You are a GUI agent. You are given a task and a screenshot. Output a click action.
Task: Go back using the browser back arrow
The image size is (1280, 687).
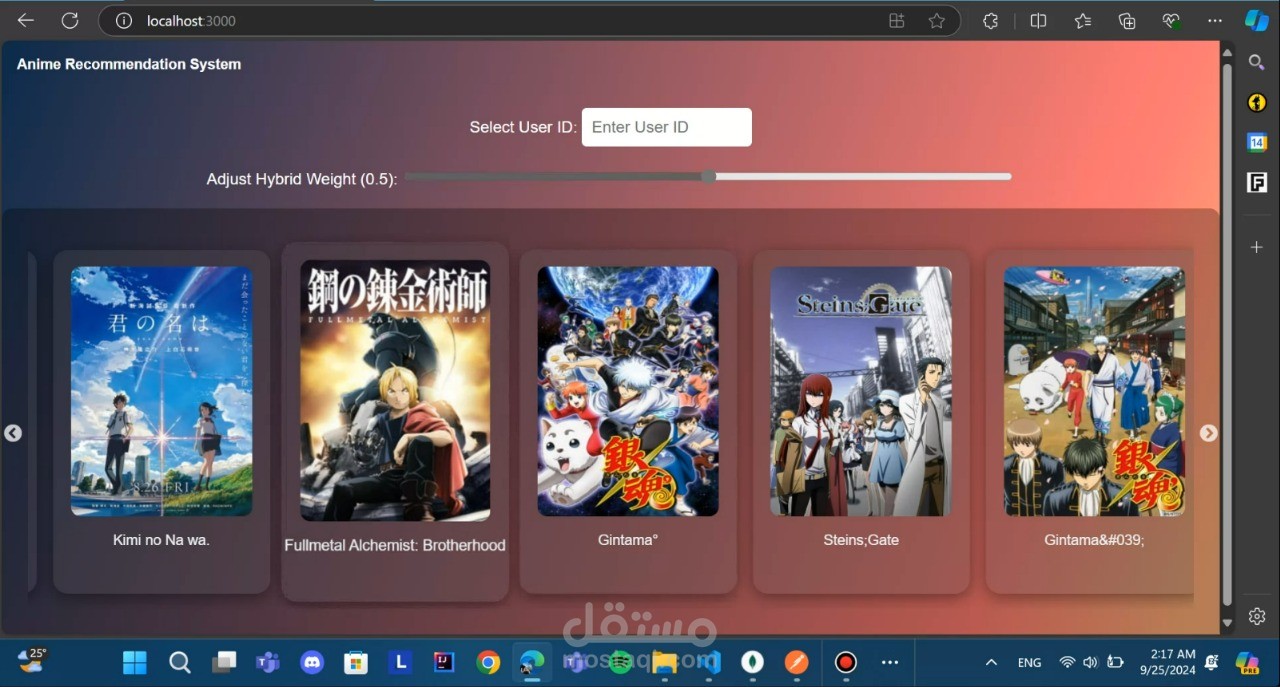click(x=25, y=20)
